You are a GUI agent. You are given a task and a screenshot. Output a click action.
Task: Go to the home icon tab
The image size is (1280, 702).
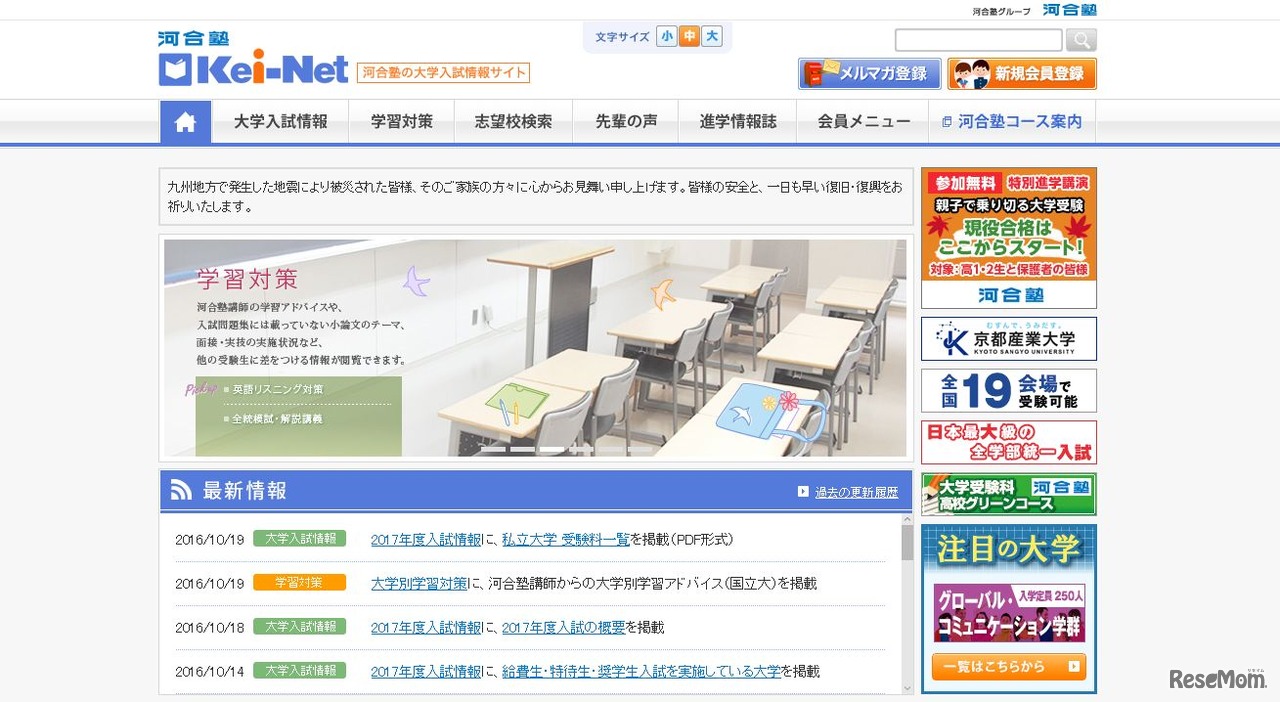click(185, 122)
